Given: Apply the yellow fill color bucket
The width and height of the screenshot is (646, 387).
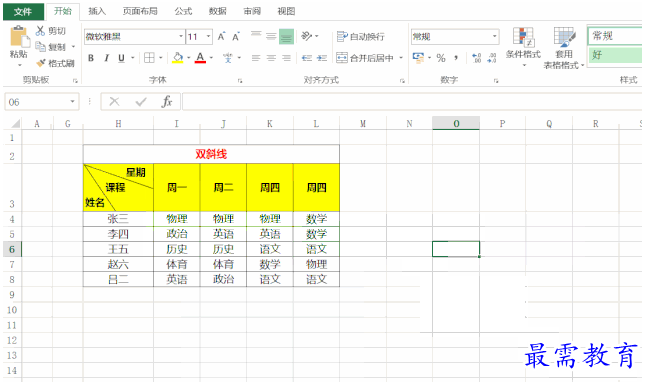Looking at the screenshot, I should [178, 58].
